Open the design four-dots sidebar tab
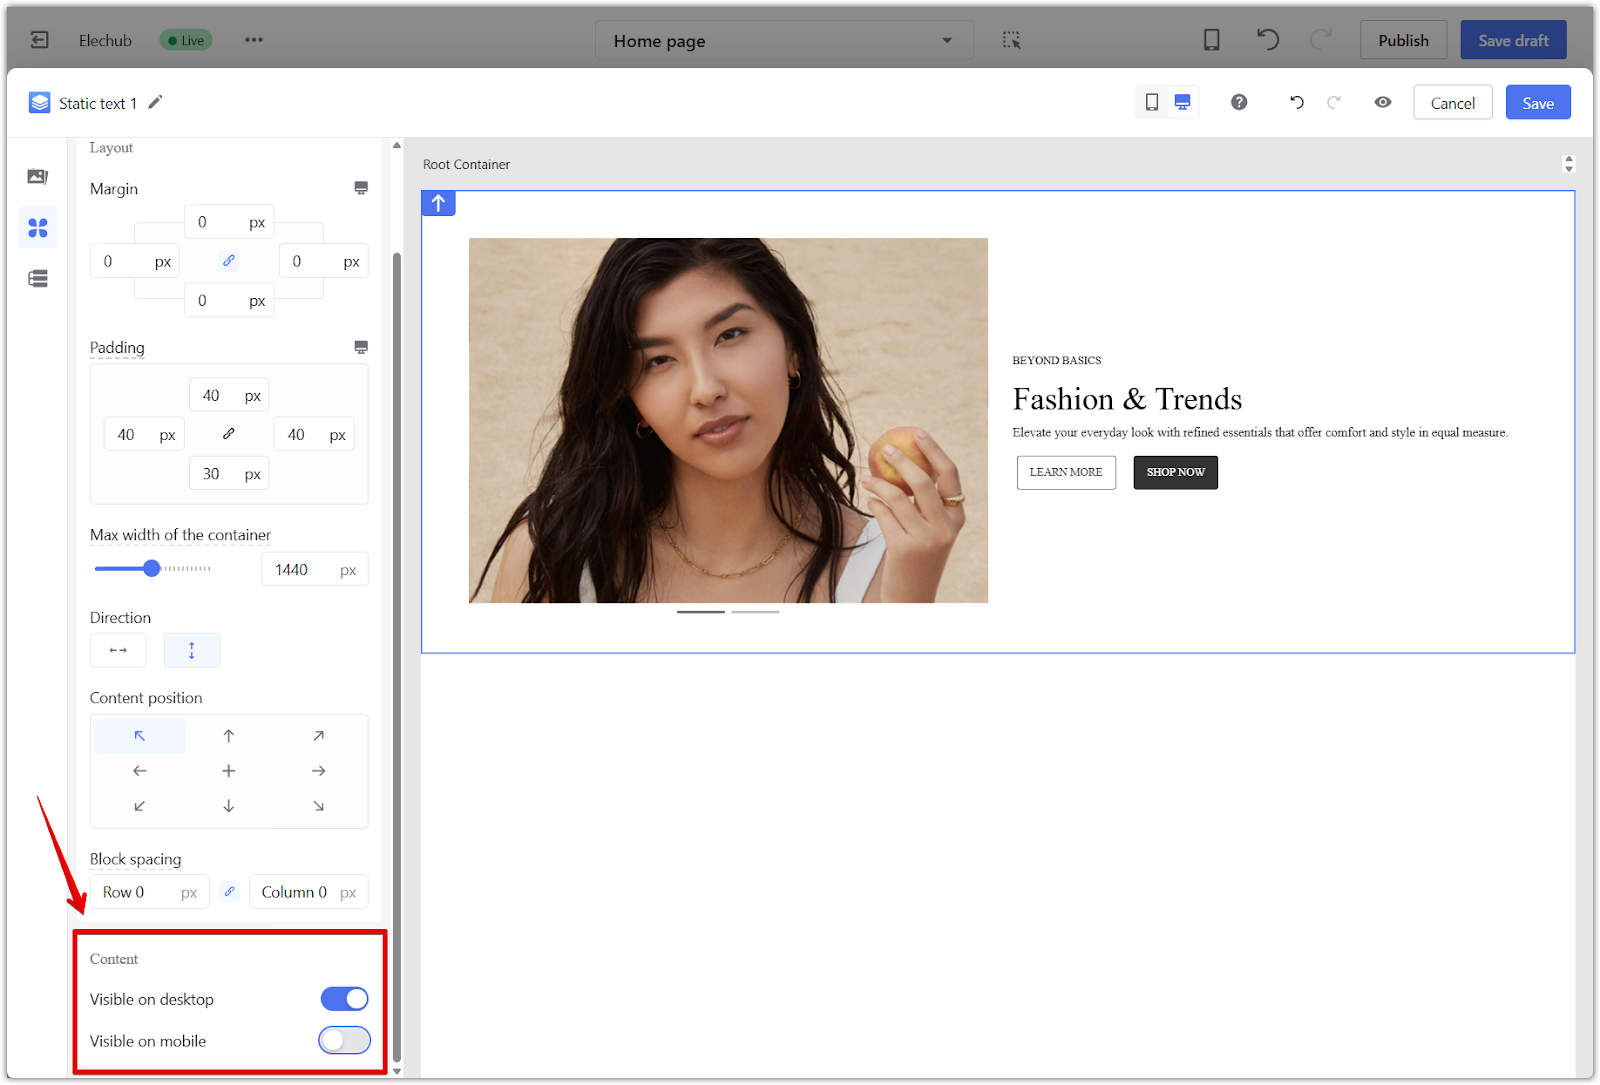 click(38, 228)
